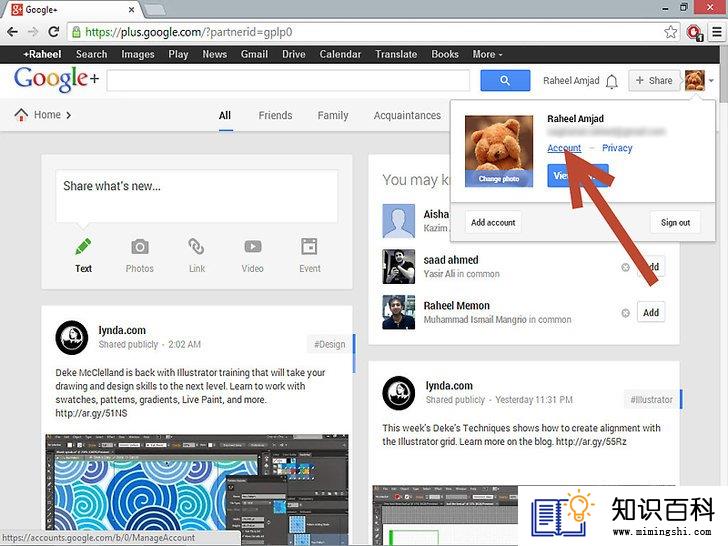Click the #Illustrator hashtag label
This screenshot has height=546, width=728.
(652, 400)
